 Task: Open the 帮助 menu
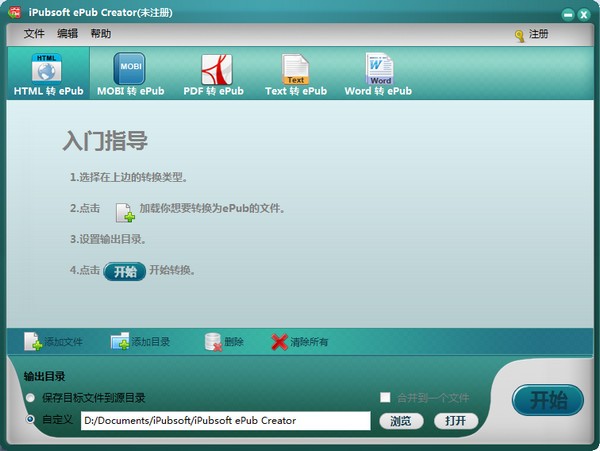(x=101, y=34)
